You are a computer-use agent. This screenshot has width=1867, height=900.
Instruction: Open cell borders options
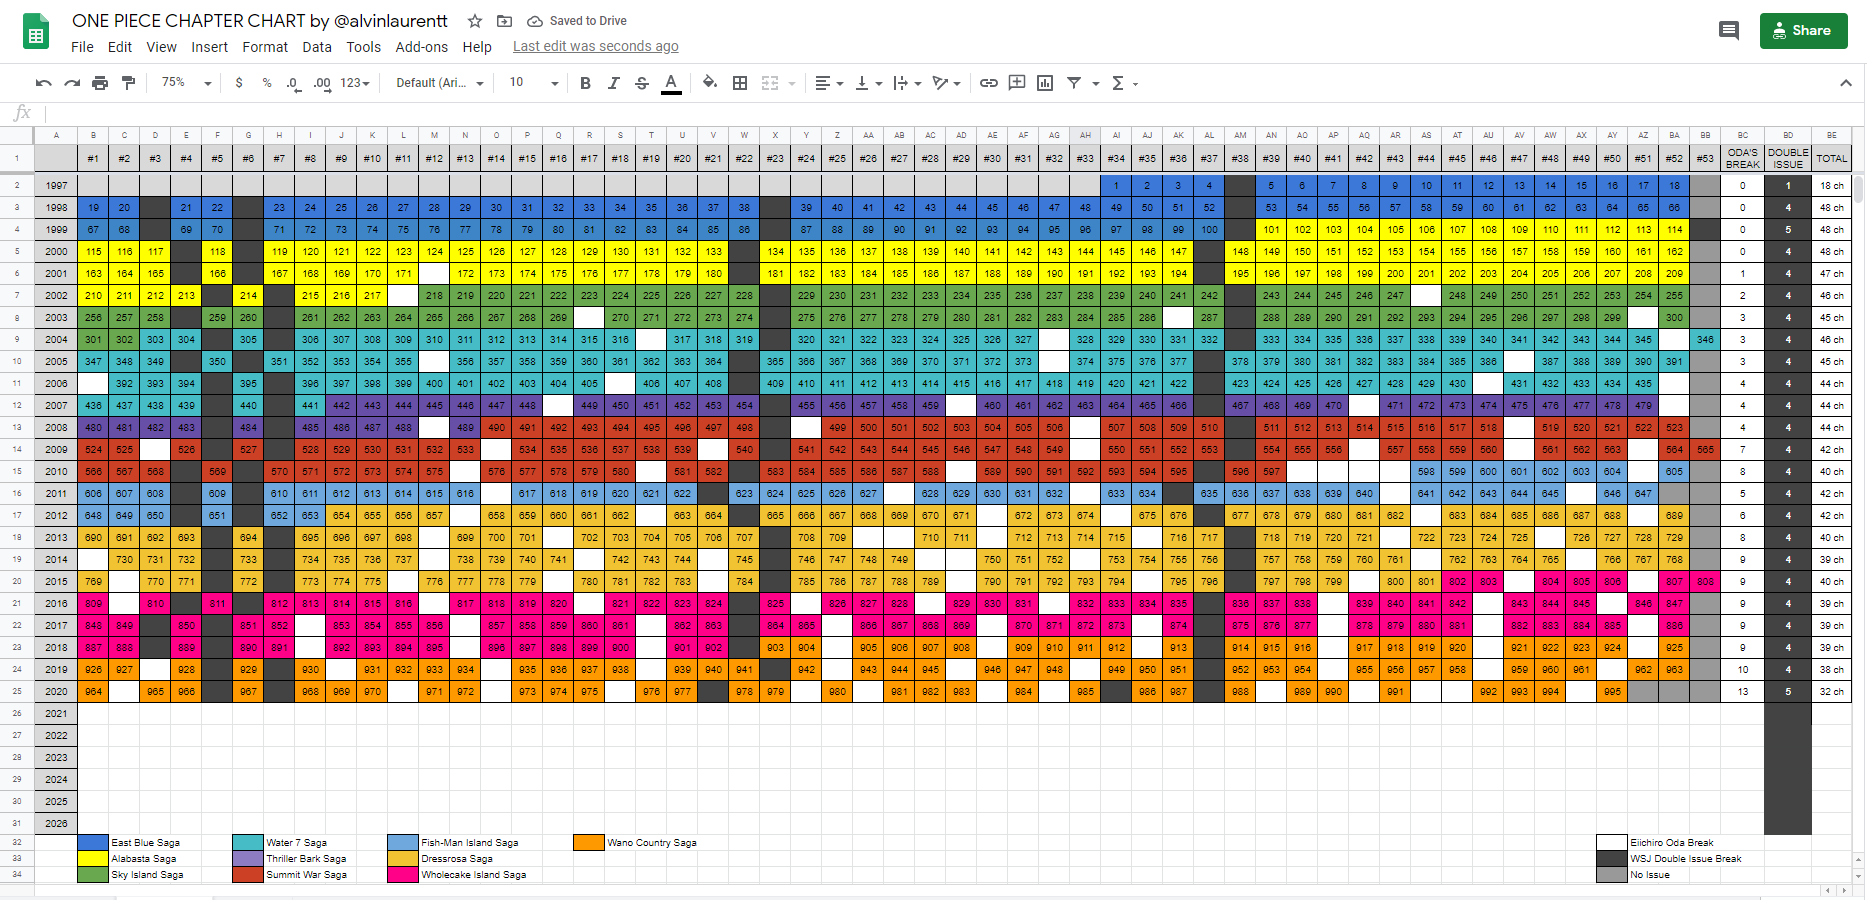740,83
